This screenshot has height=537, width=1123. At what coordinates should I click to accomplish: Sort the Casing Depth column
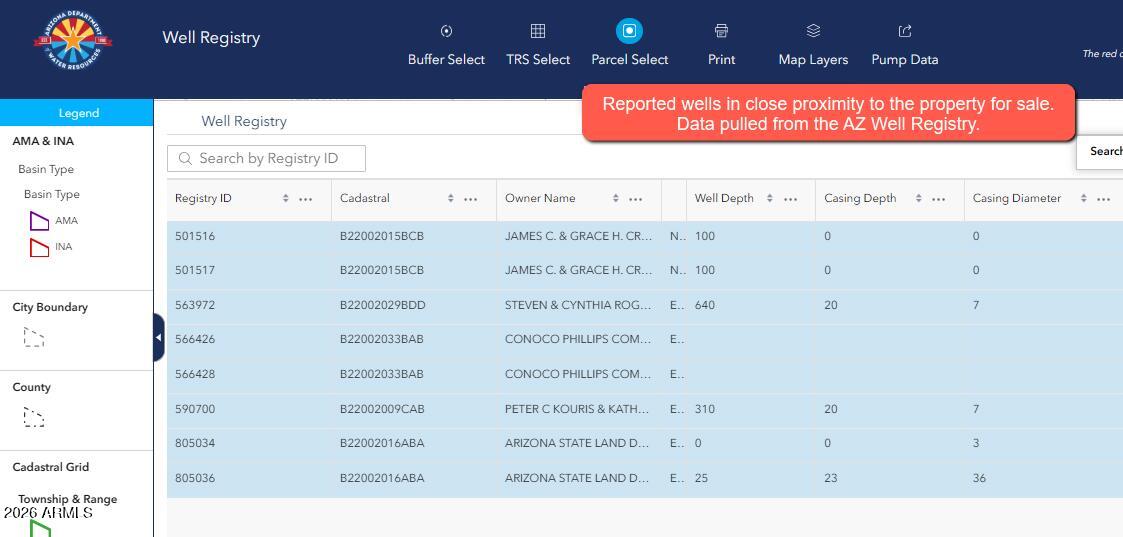919,198
